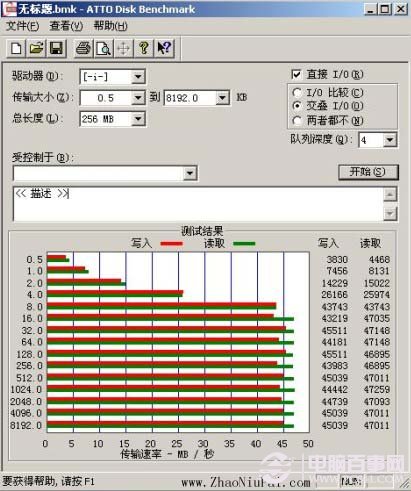This screenshot has height=491, width=411.
Task: Click the four-arrow move toolbar icon
Action: coord(124,49)
